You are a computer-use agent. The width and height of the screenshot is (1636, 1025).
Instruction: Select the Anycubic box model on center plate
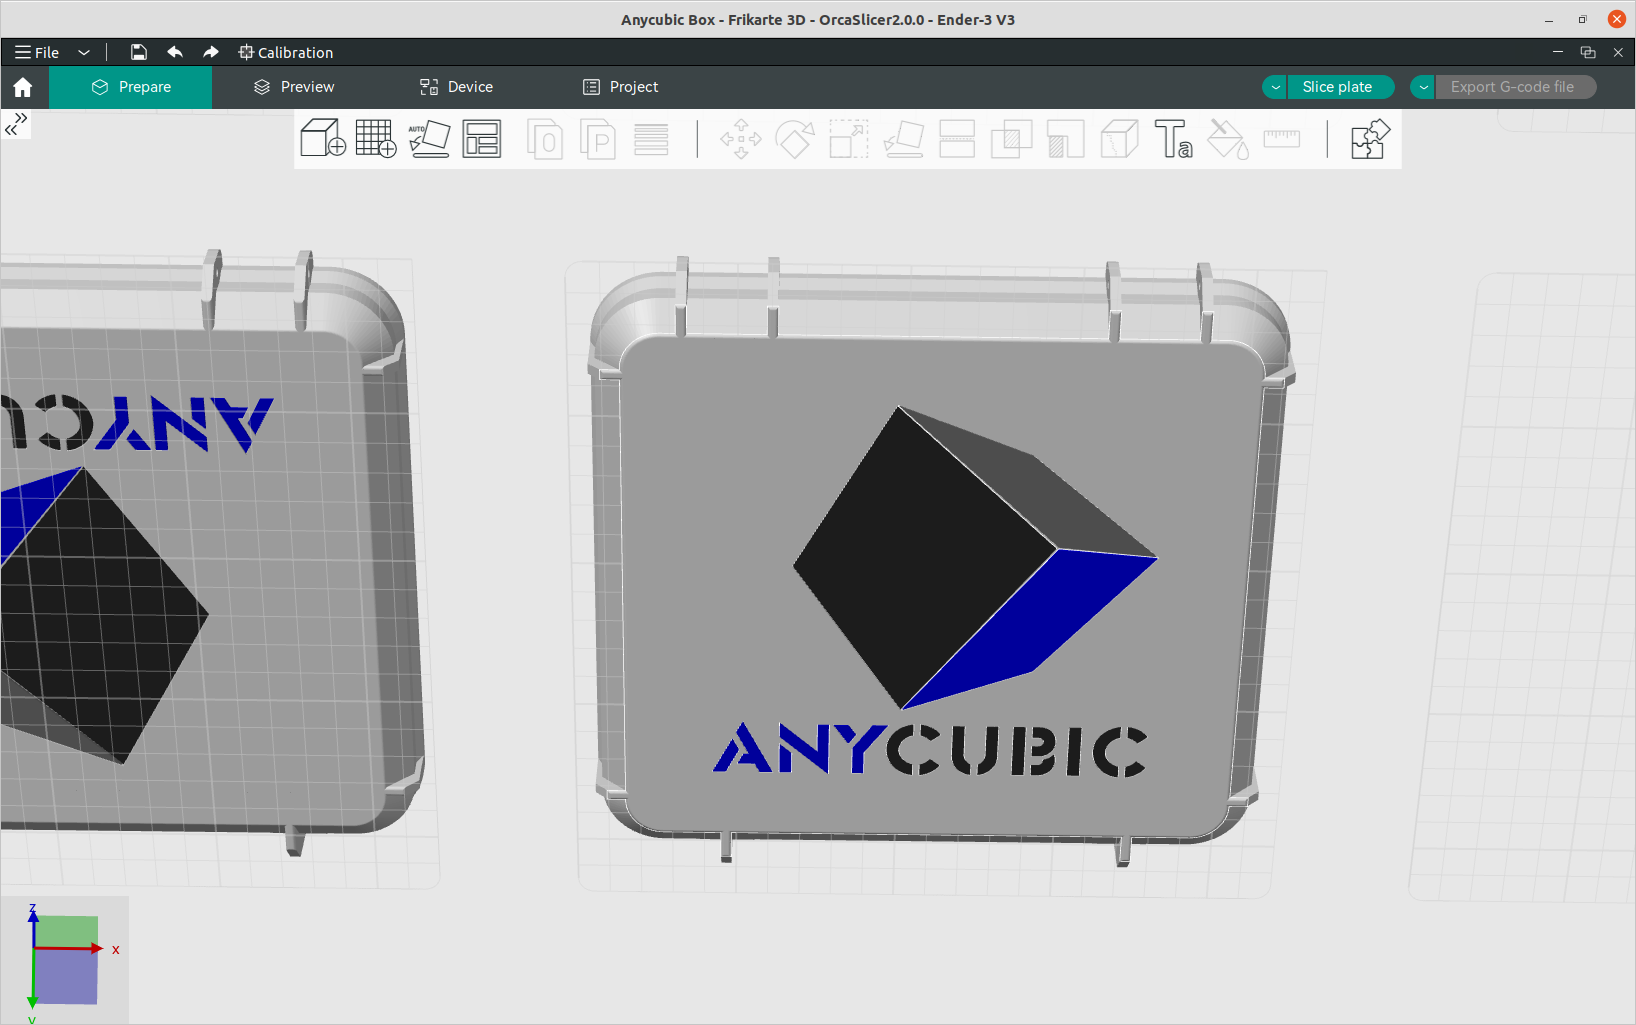click(x=940, y=560)
